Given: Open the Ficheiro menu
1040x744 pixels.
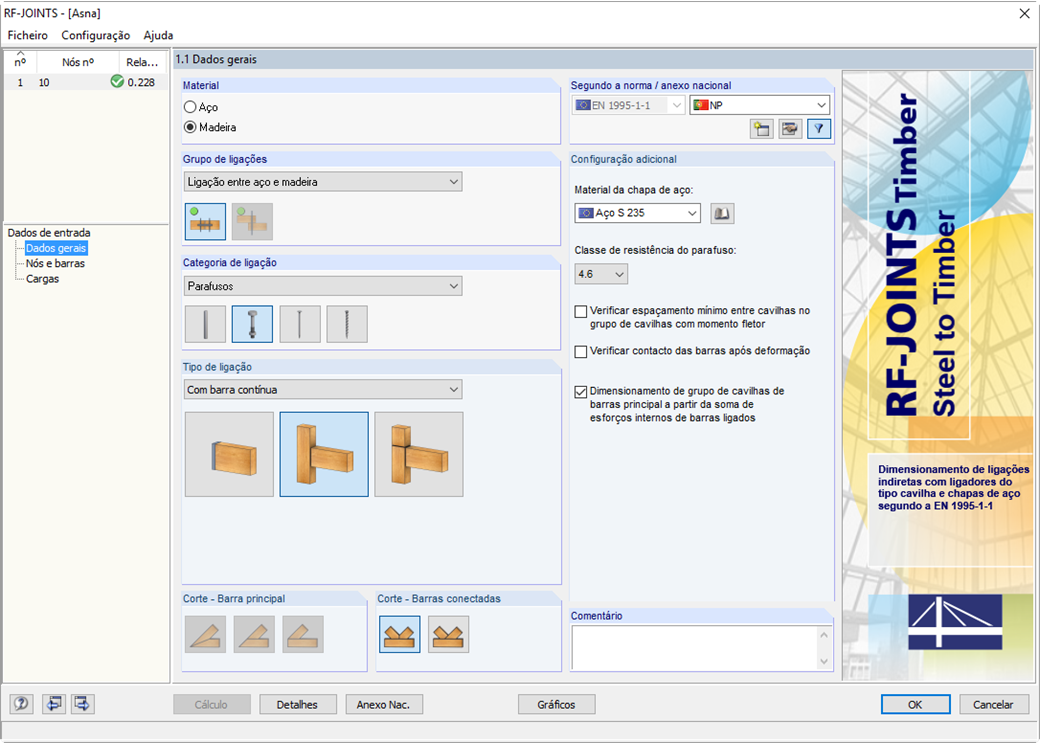Looking at the screenshot, I should tap(28, 35).
